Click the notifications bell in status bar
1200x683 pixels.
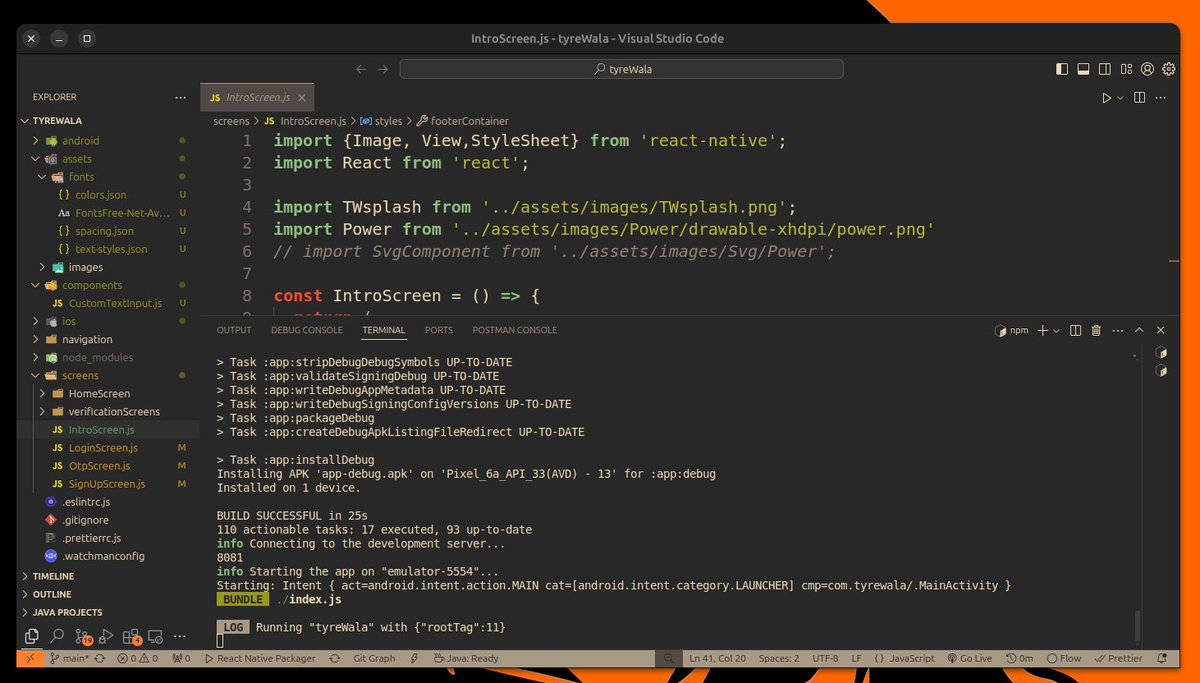coord(1162,658)
